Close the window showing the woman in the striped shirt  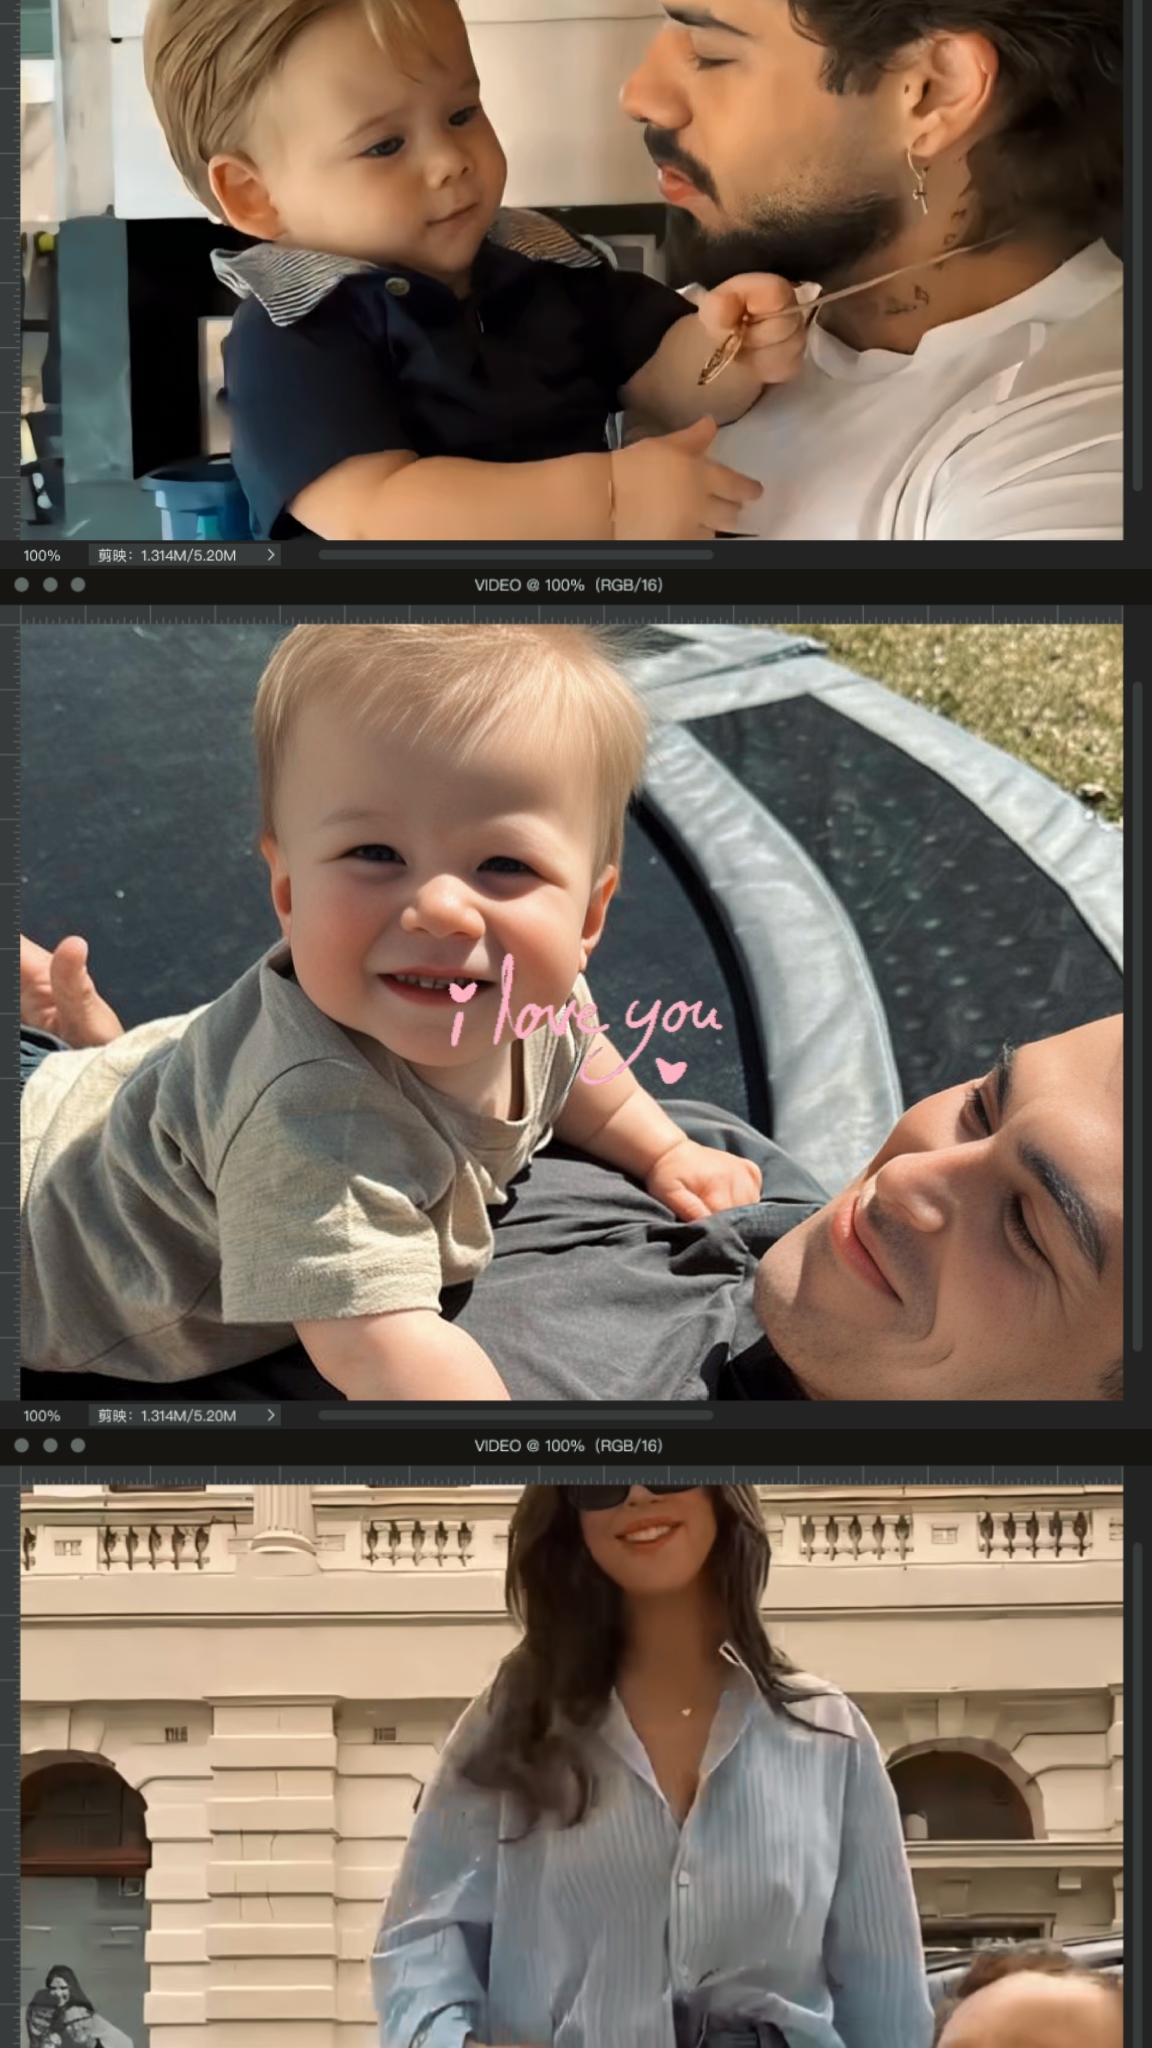click(22, 1445)
